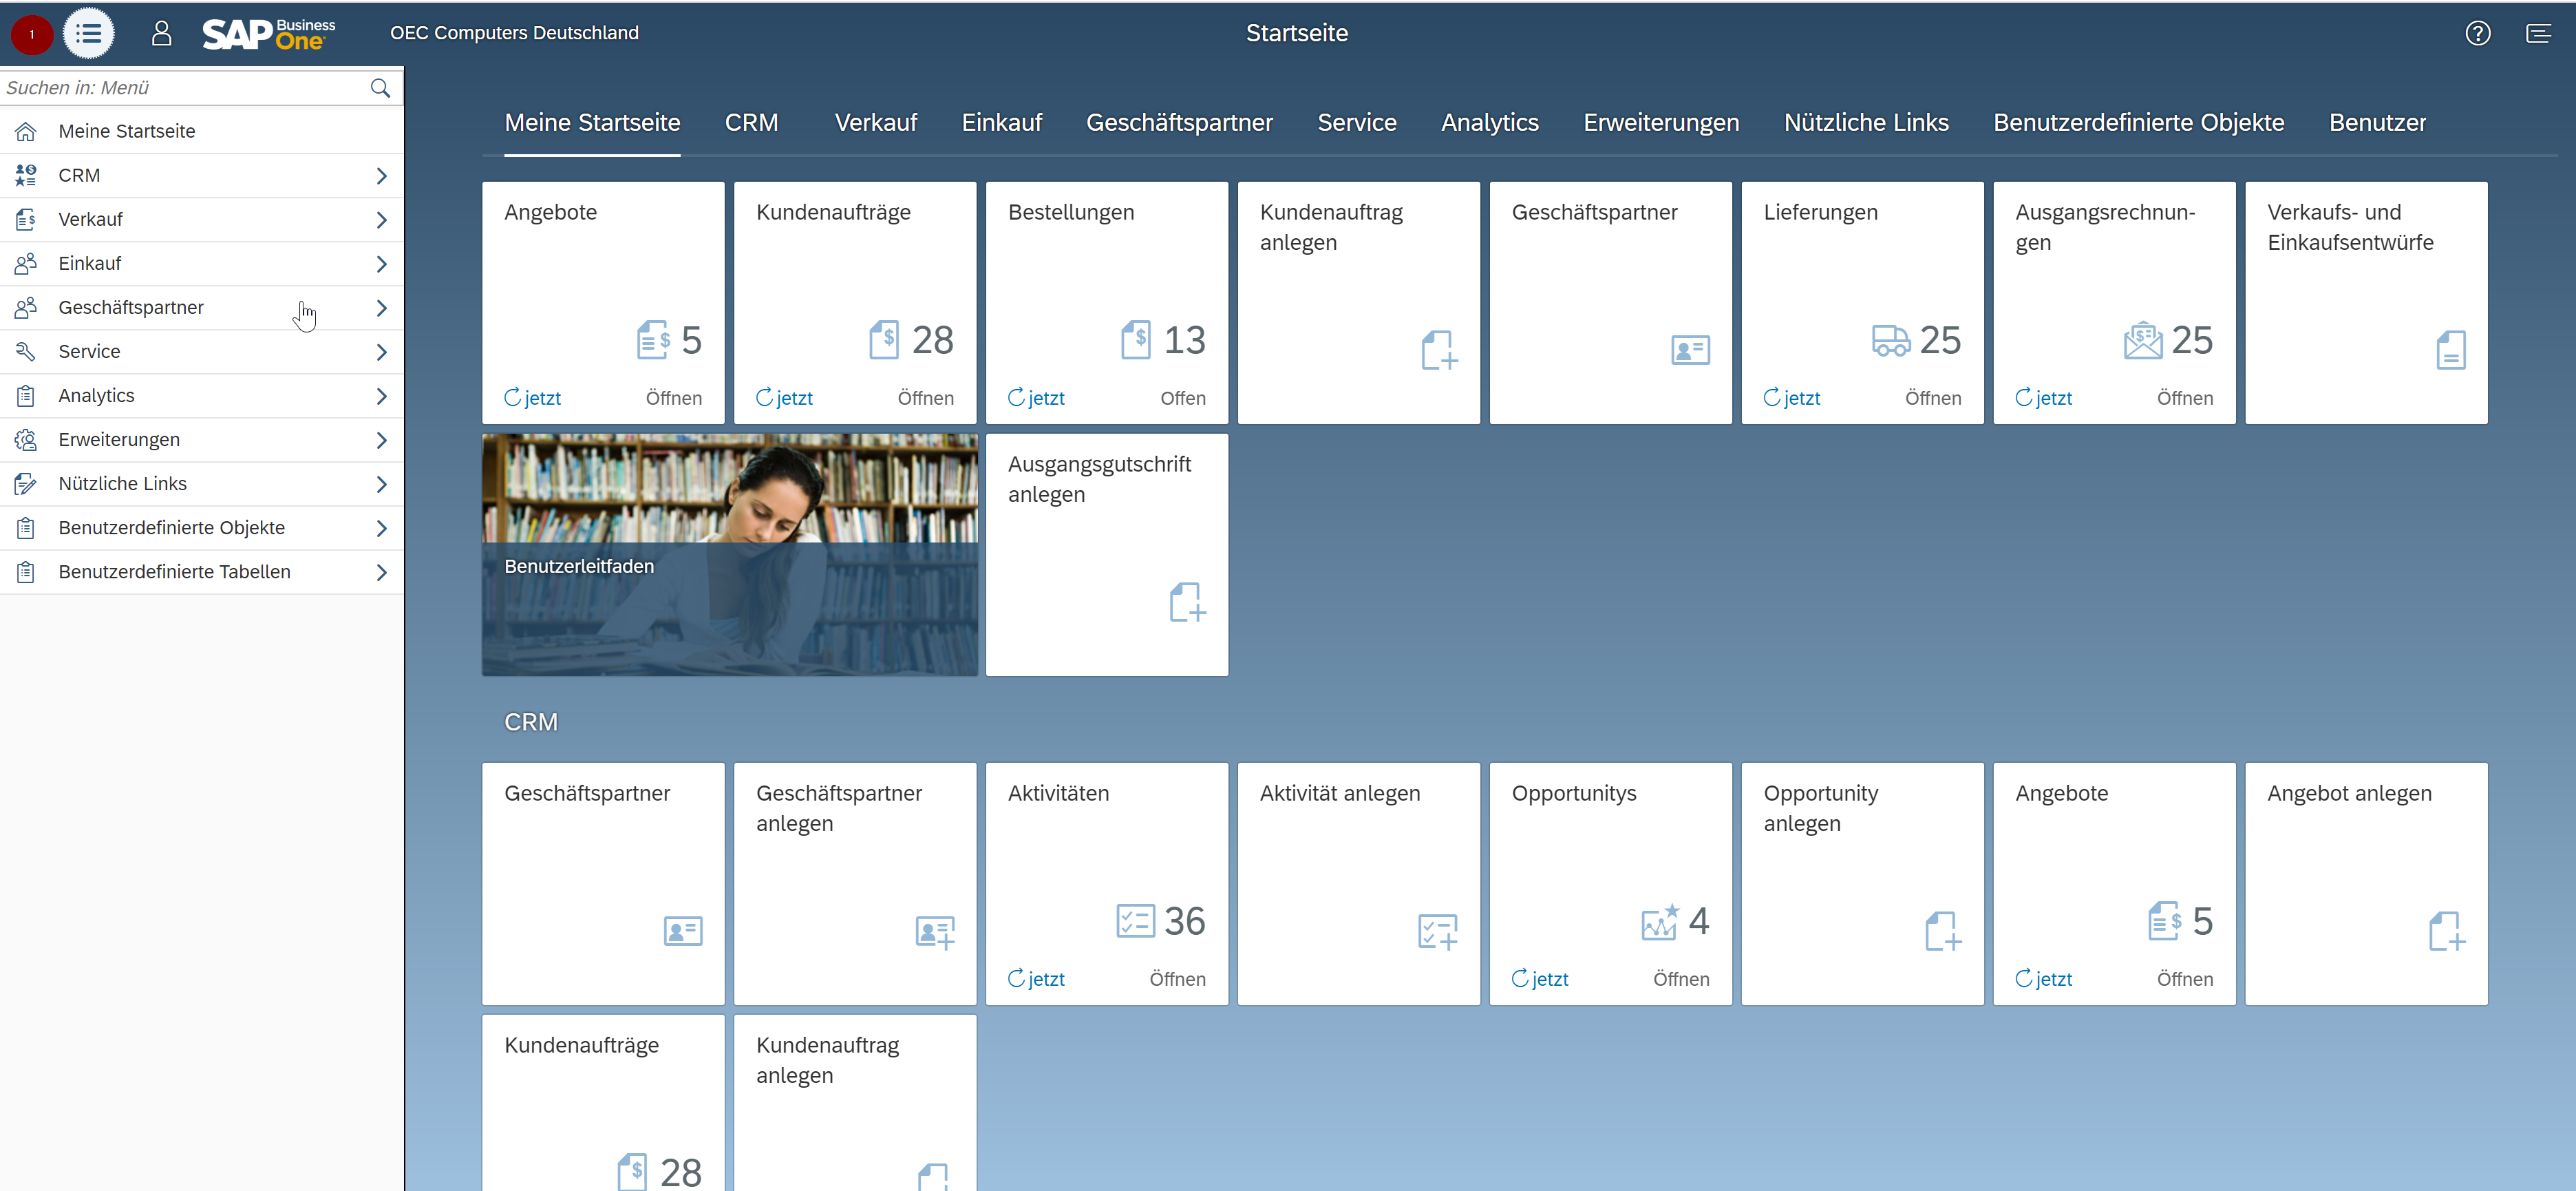Screen dimensions: 2576x1191
Task: Switch to the Analytics tab
Action: [1489, 123]
